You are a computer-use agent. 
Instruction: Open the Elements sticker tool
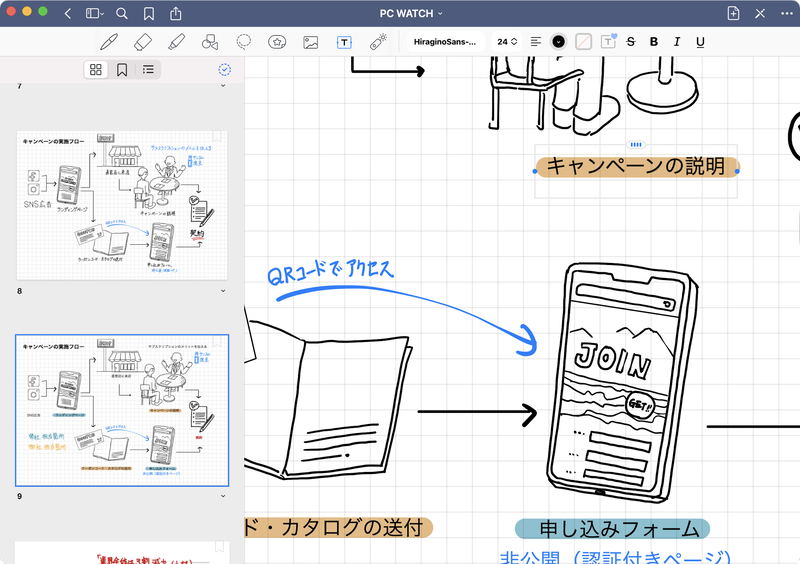[277, 42]
